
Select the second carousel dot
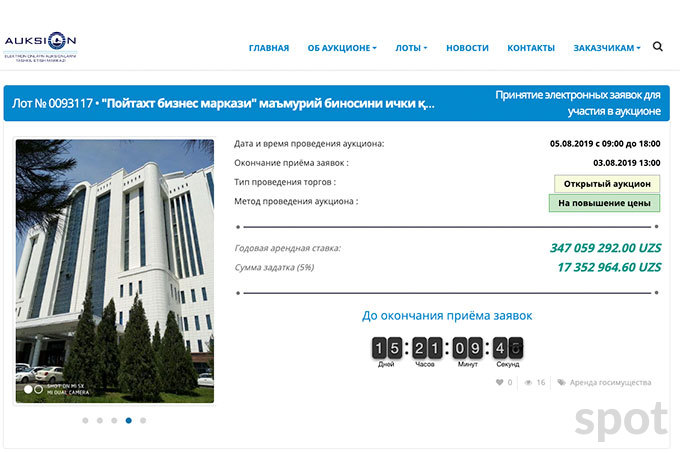[100, 420]
